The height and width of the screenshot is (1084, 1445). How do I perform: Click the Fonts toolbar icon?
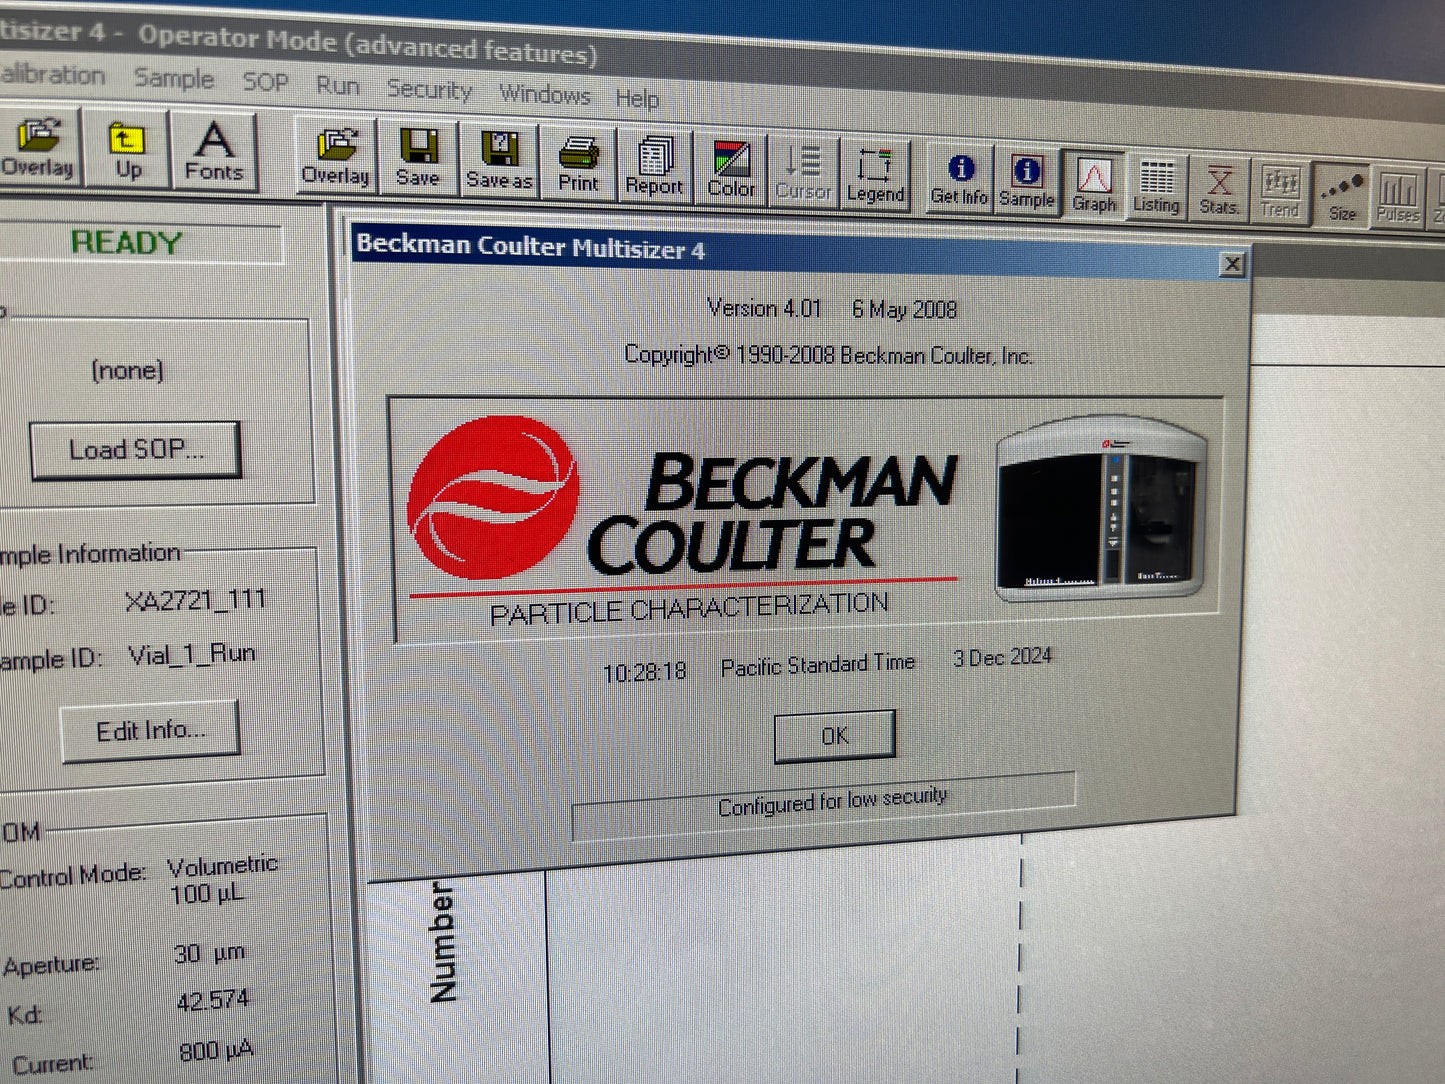point(214,152)
